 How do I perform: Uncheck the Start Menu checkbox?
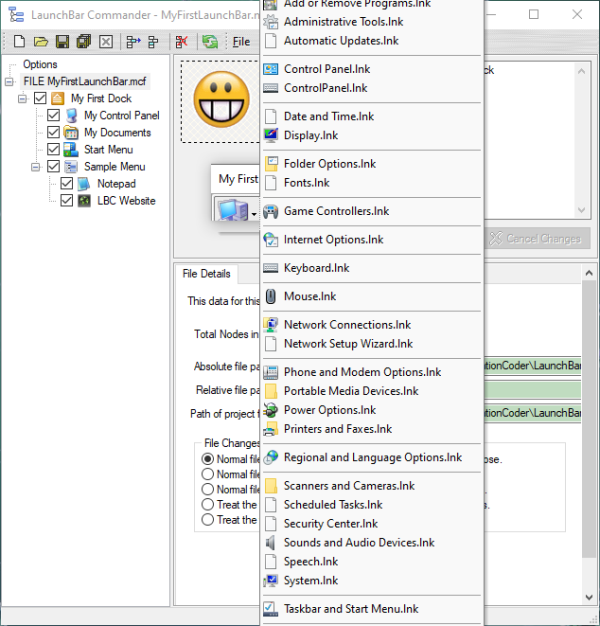tap(53, 149)
